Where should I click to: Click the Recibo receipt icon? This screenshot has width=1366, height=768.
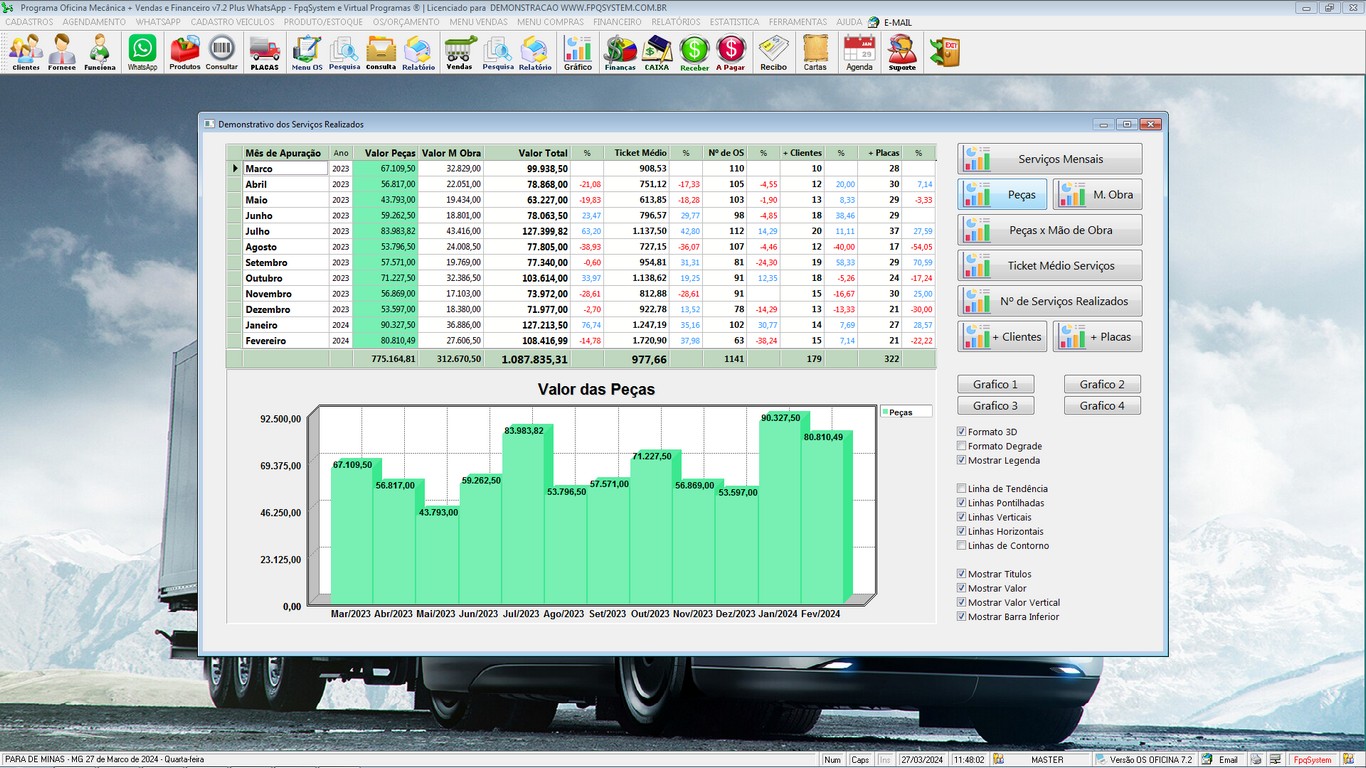774,52
